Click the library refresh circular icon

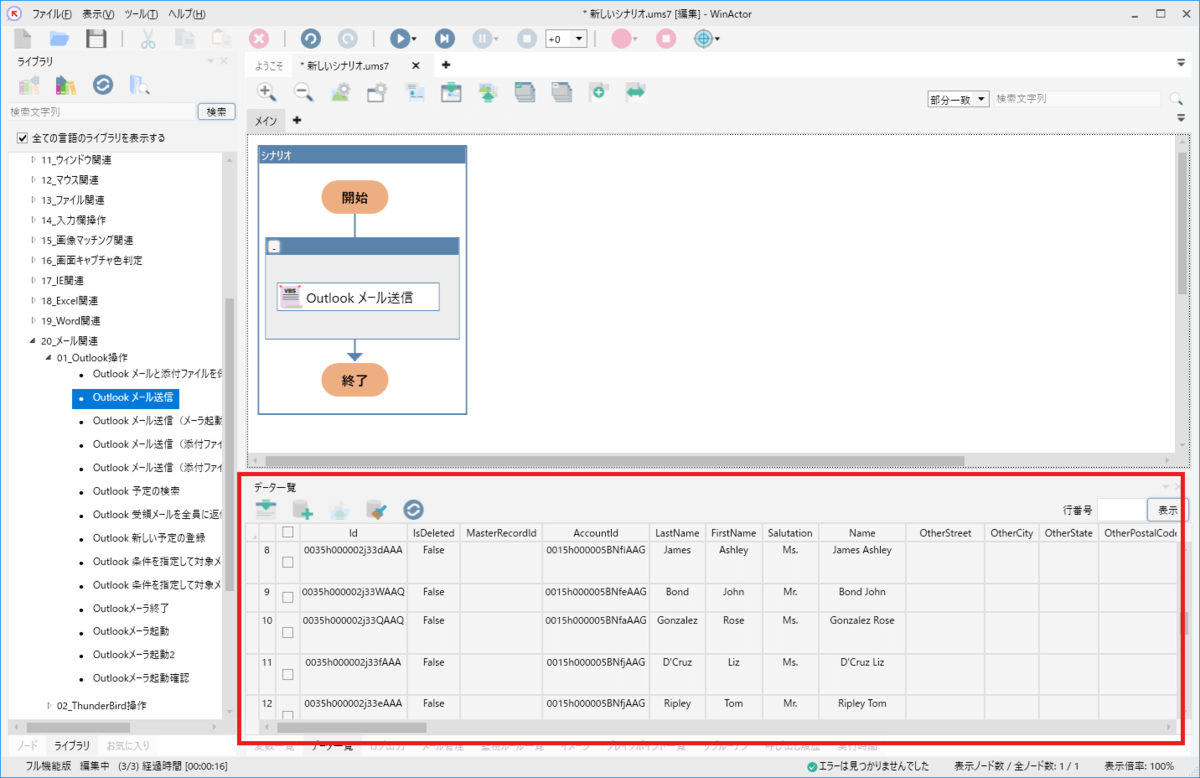[x=103, y=84]
